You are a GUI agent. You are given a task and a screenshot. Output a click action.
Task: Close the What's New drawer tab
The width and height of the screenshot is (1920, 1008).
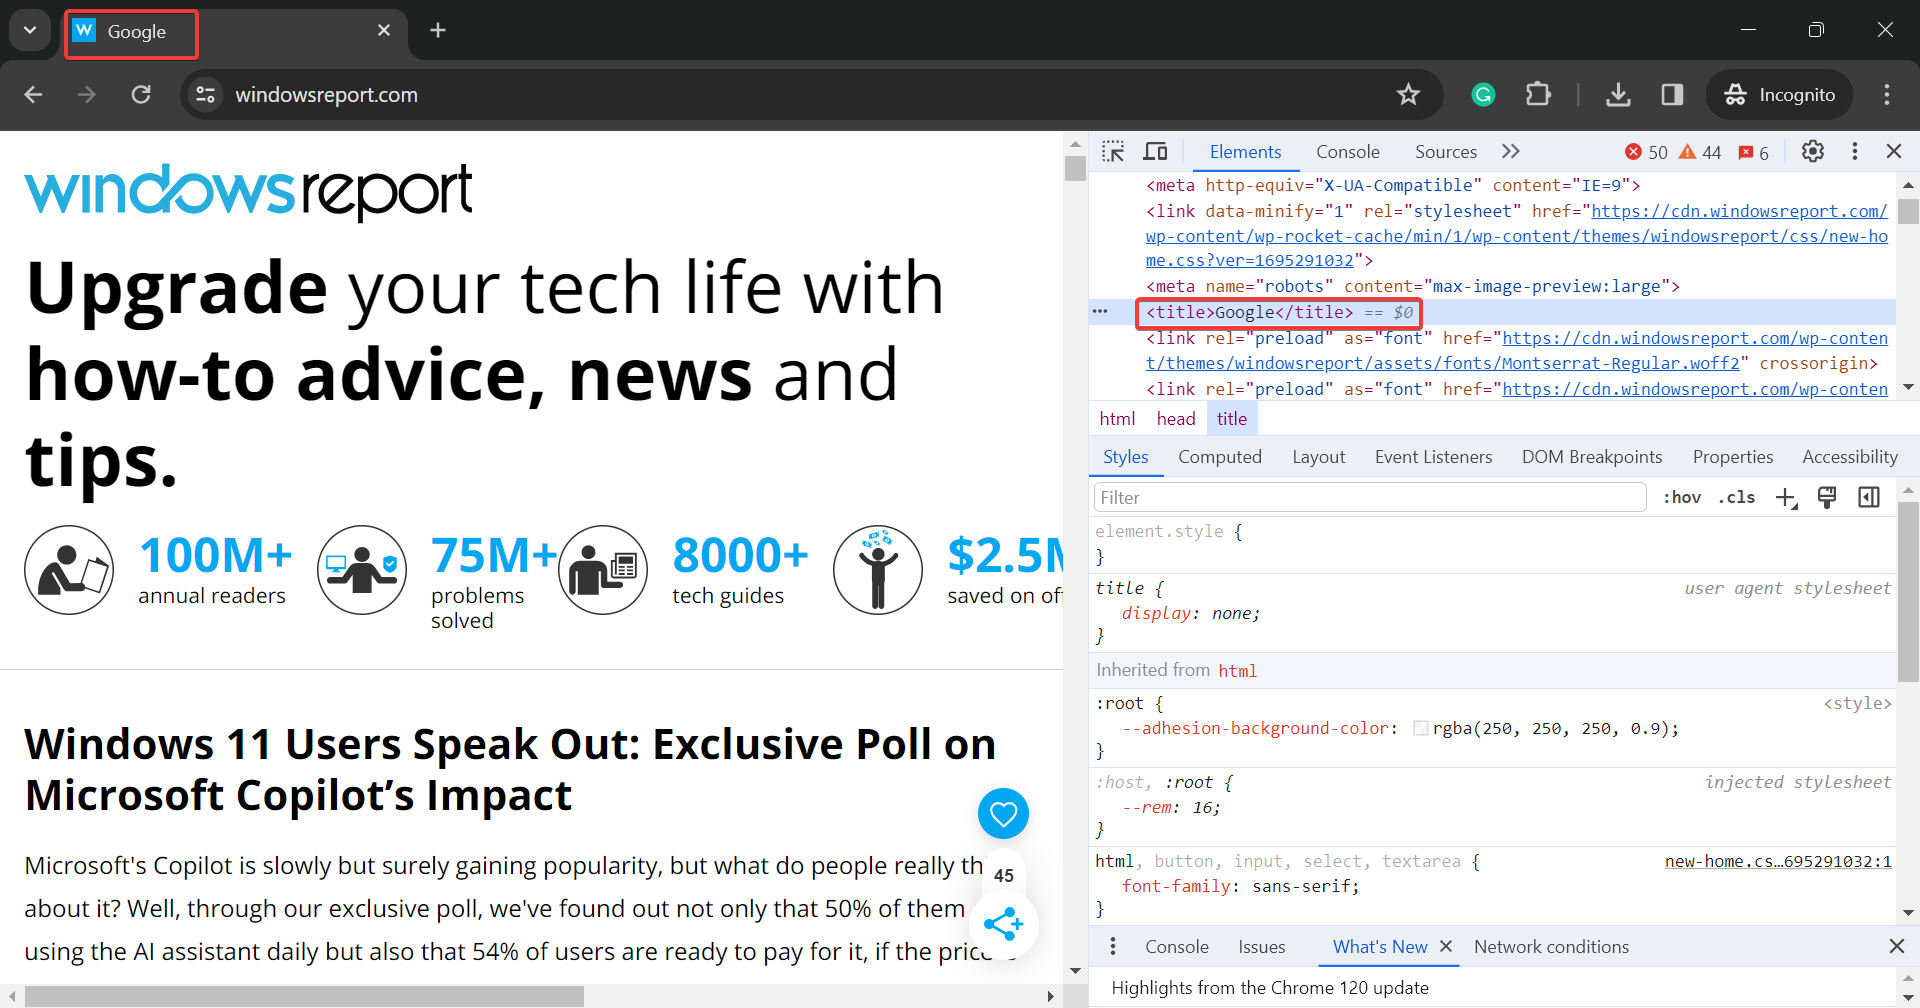click(x=1446, y=946)
